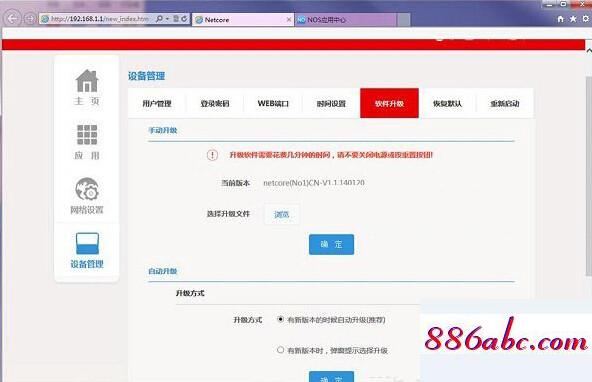592x382 pixels.
Task: Go back with browser back arrow
Action: tap(12, 18)
